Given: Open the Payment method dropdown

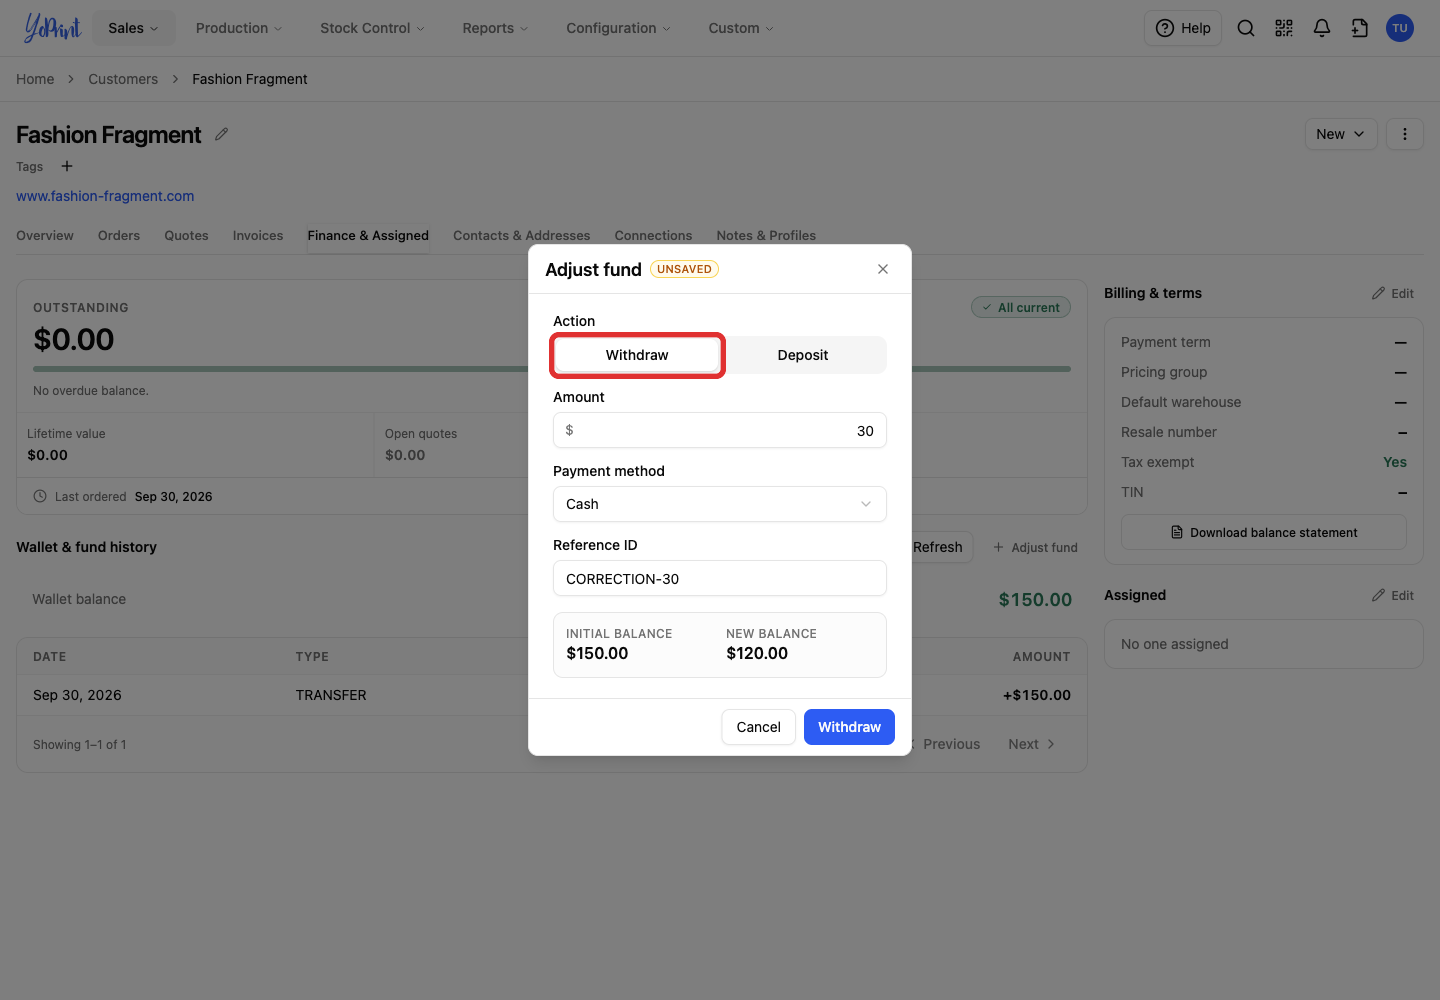Looking at the screenshot, I should [720, 504].
